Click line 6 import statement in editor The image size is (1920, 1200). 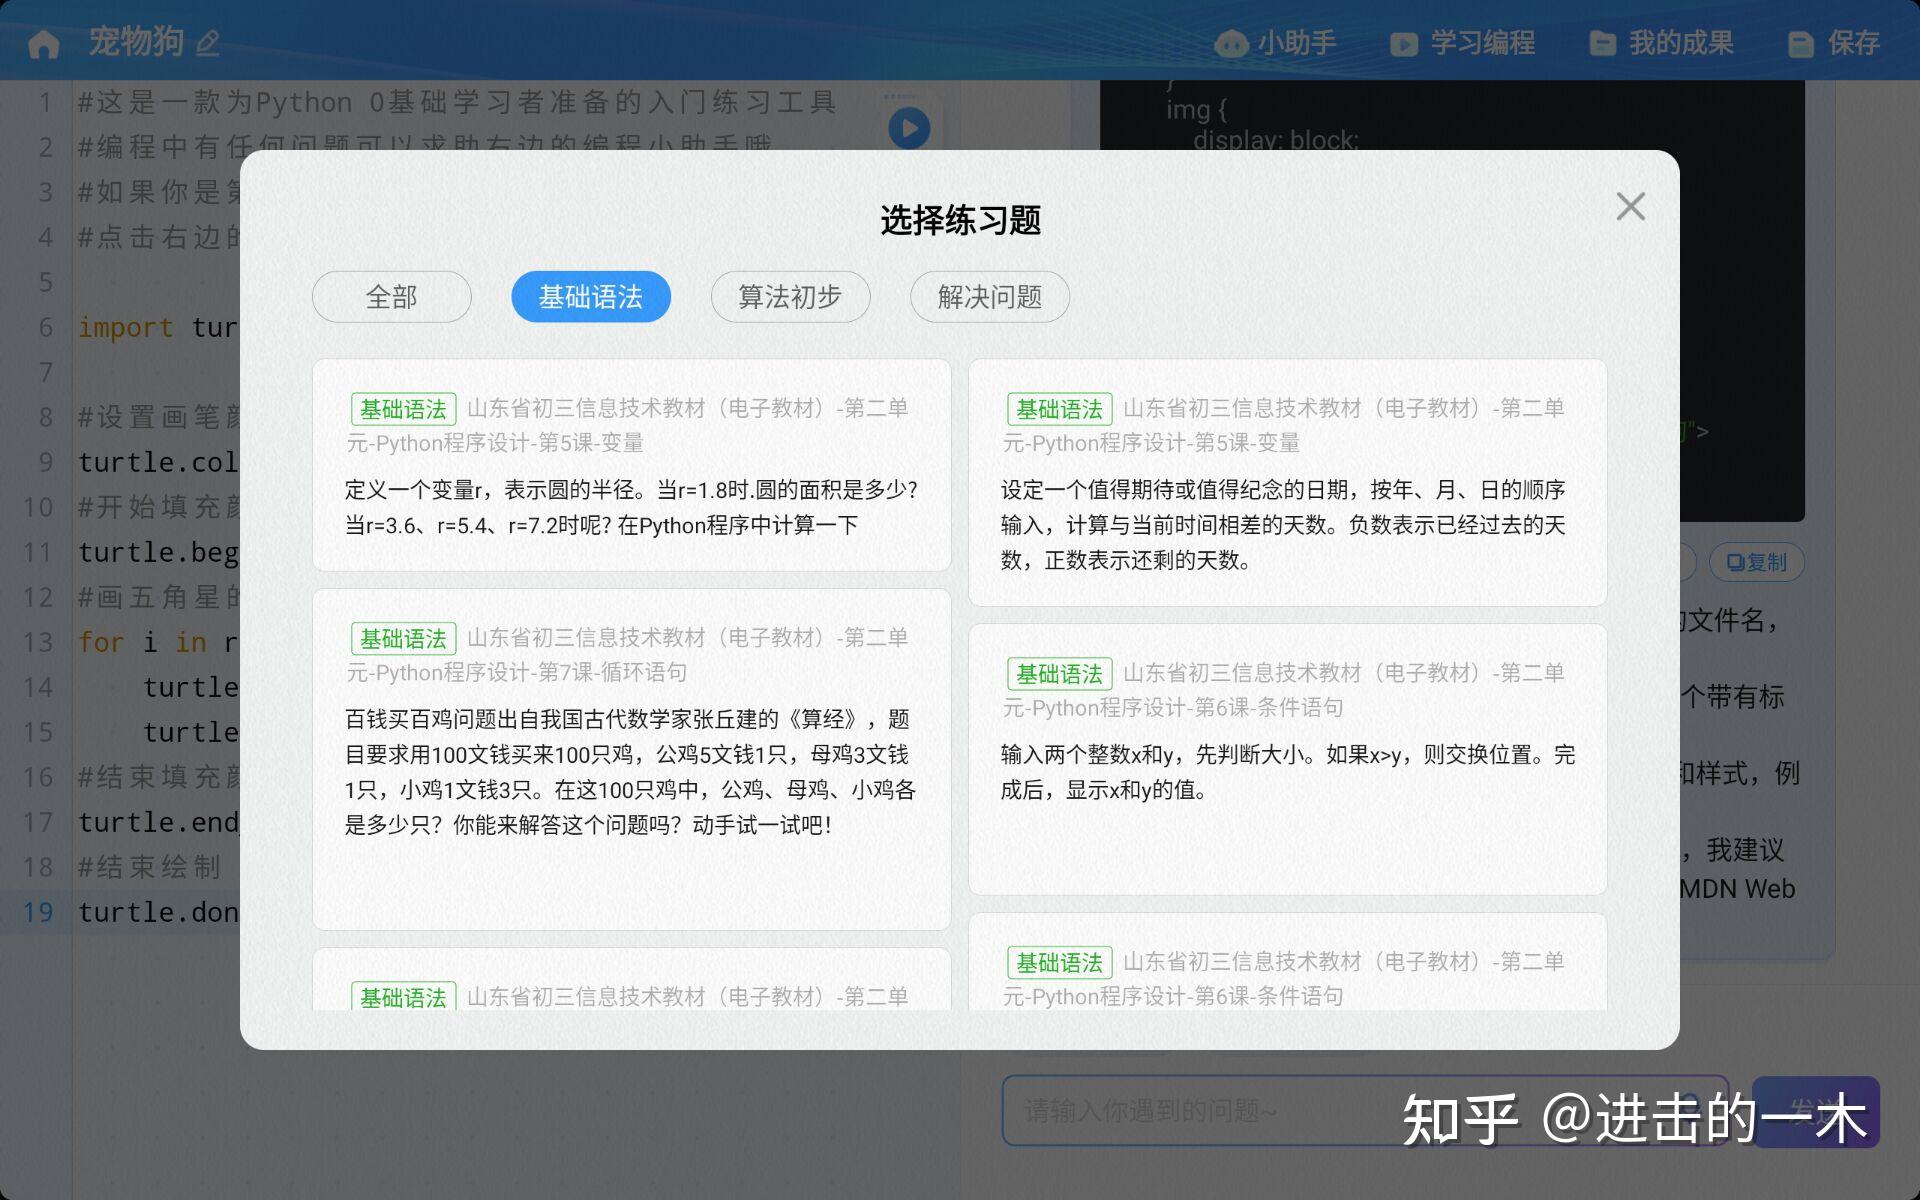point(158,327)
